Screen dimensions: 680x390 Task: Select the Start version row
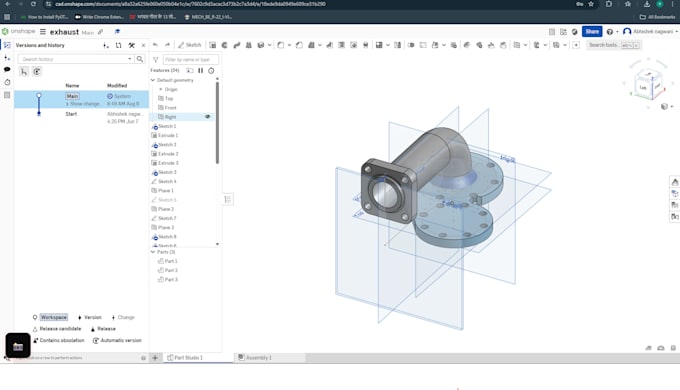click(x=82, y=118)
